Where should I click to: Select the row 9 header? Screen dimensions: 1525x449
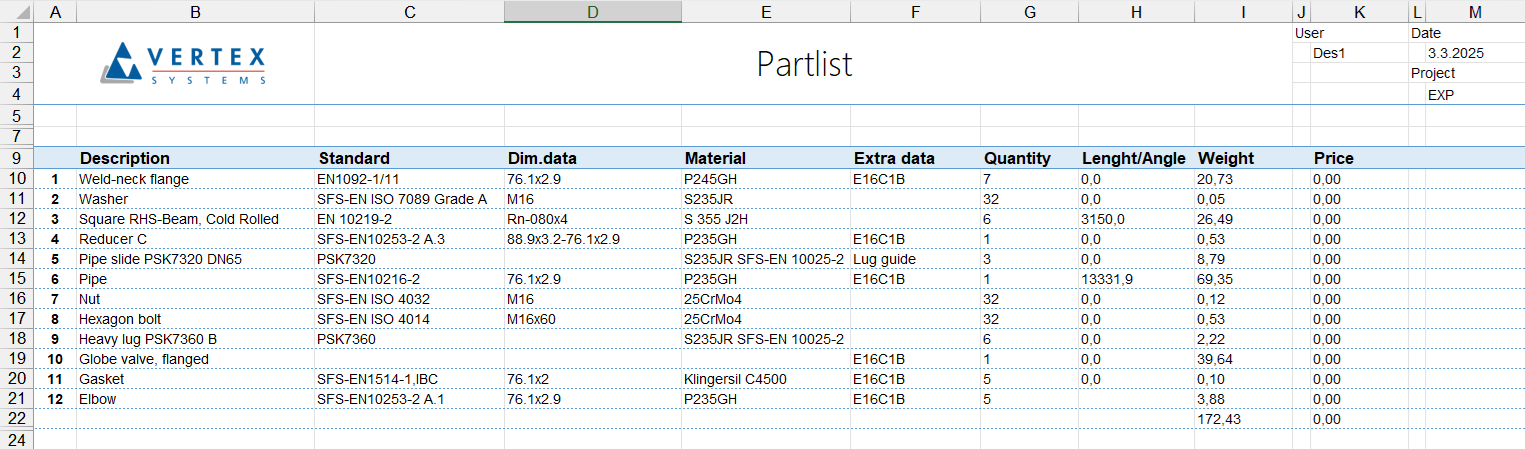click(16, 158)
